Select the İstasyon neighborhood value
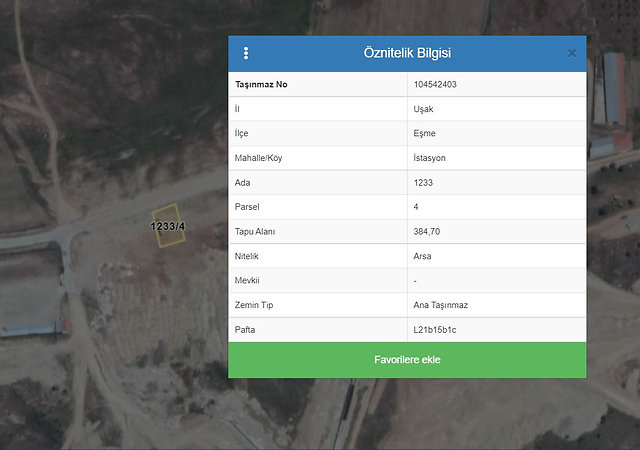Screen dimensions: 640x450 tap(432, 158)
